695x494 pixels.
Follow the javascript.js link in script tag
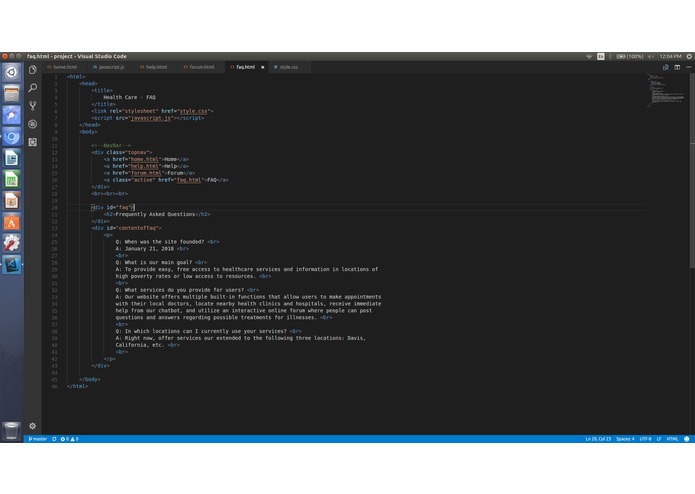pyautogui.click(x=151, y=118)
